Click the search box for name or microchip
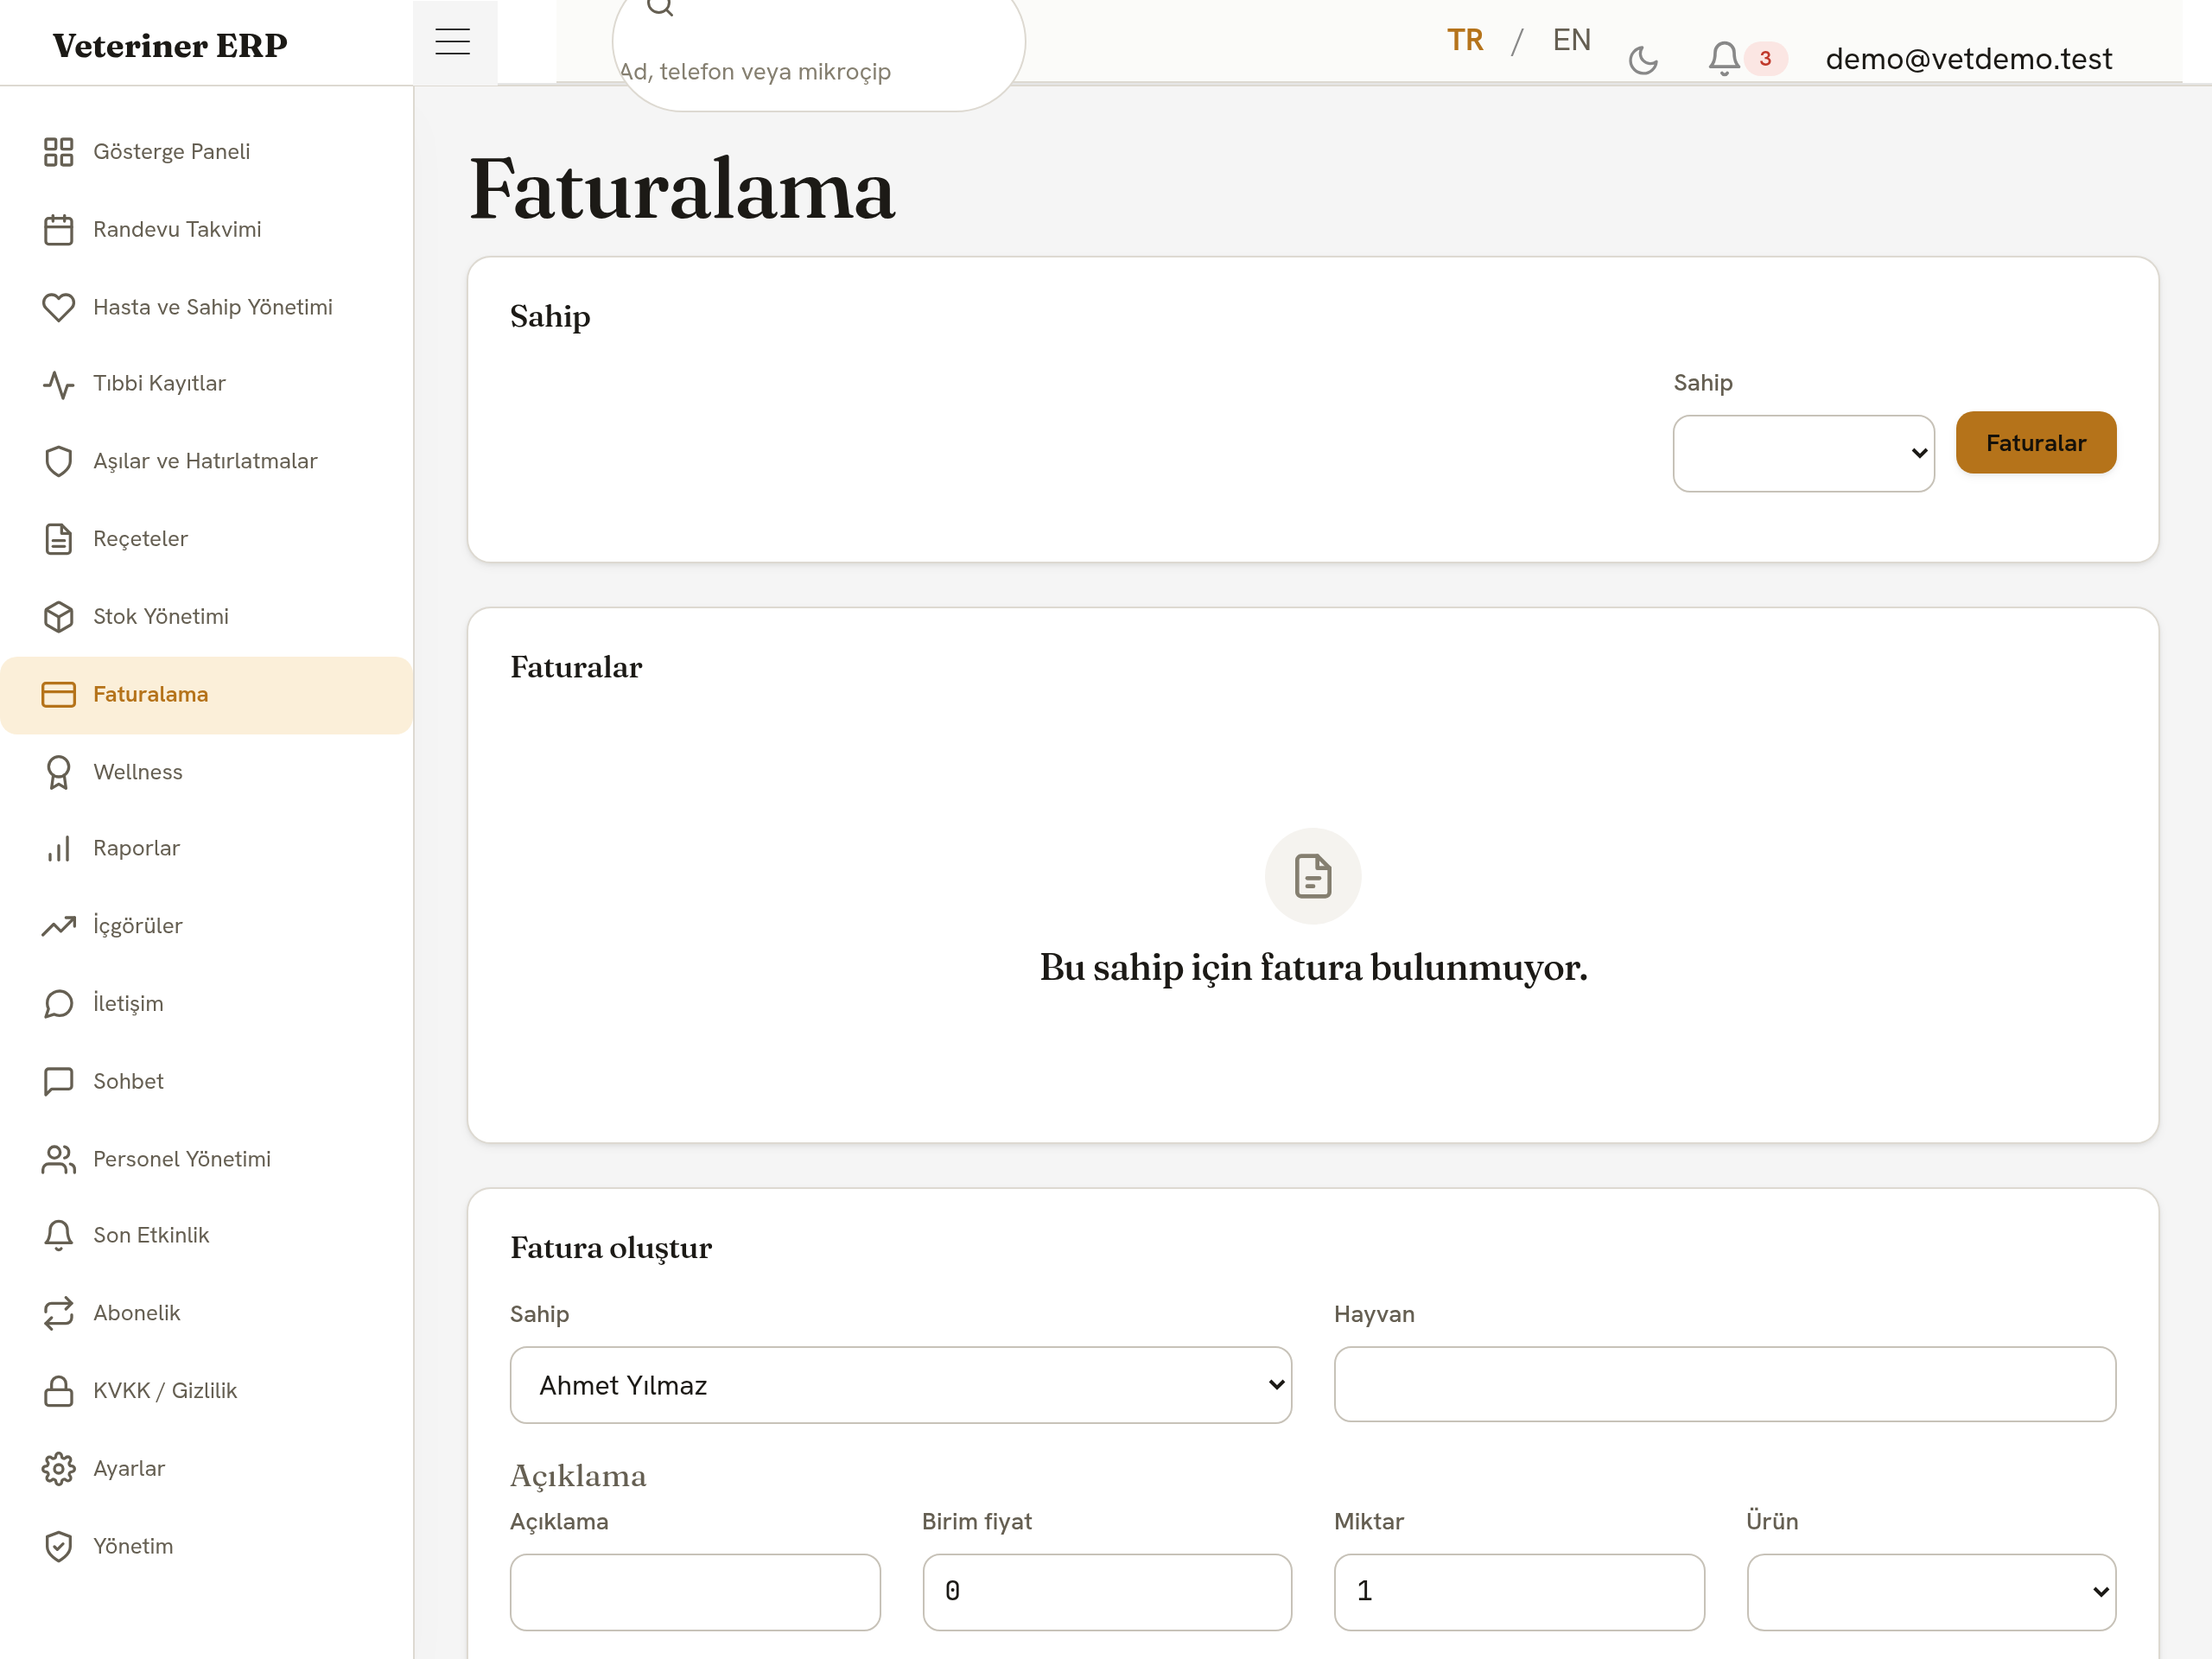 818,55
